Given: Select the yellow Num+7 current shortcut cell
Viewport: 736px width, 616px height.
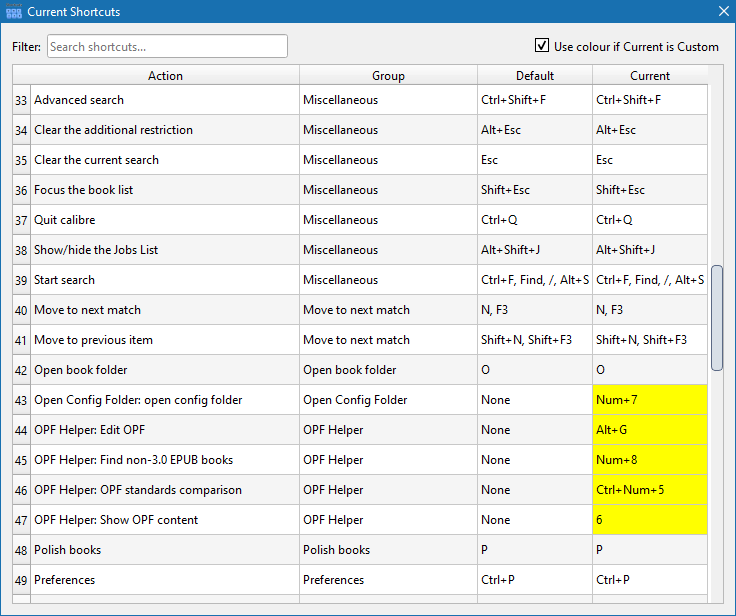Looking at the screenshot, I should click(650, 400).
